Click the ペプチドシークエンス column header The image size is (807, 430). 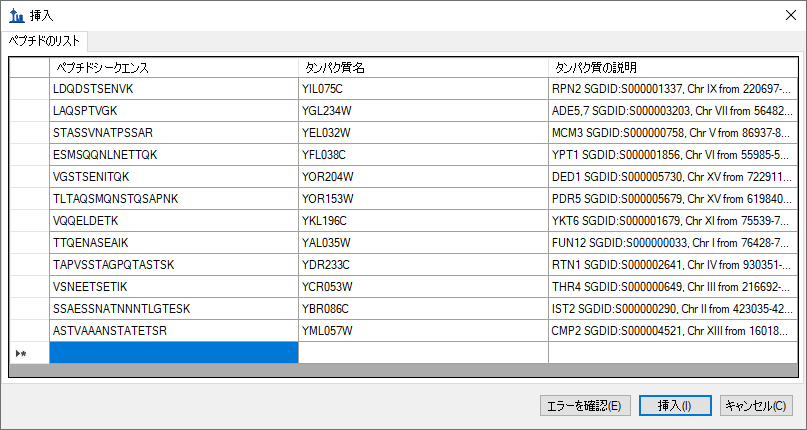pos(173,67)
